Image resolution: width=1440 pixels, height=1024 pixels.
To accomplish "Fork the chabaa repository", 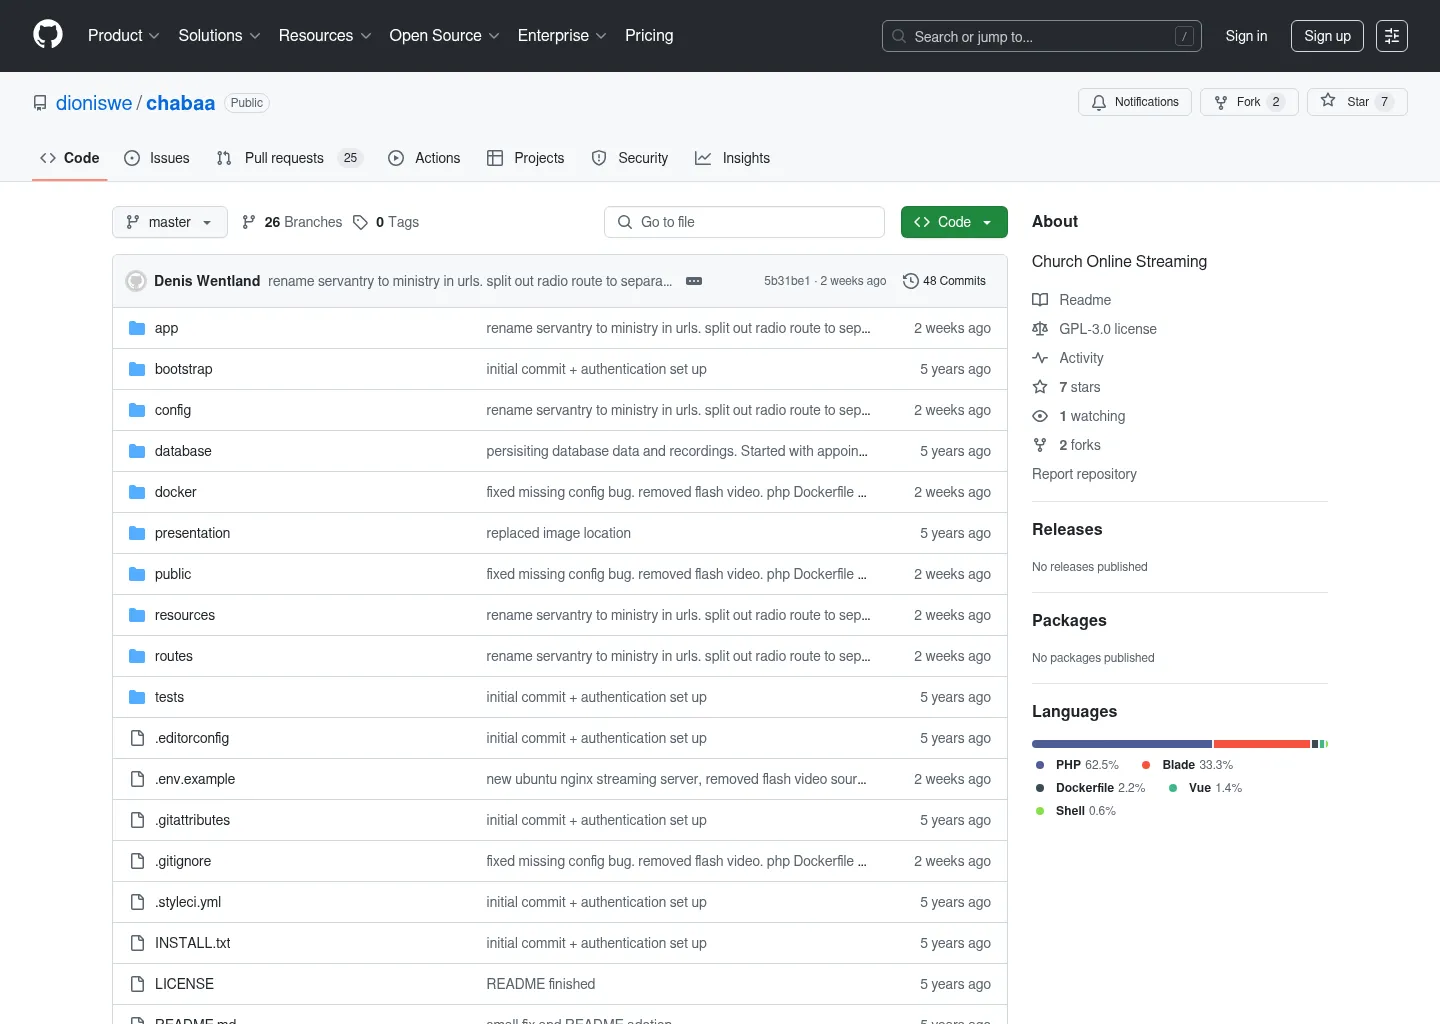I will click(1248, 102).
